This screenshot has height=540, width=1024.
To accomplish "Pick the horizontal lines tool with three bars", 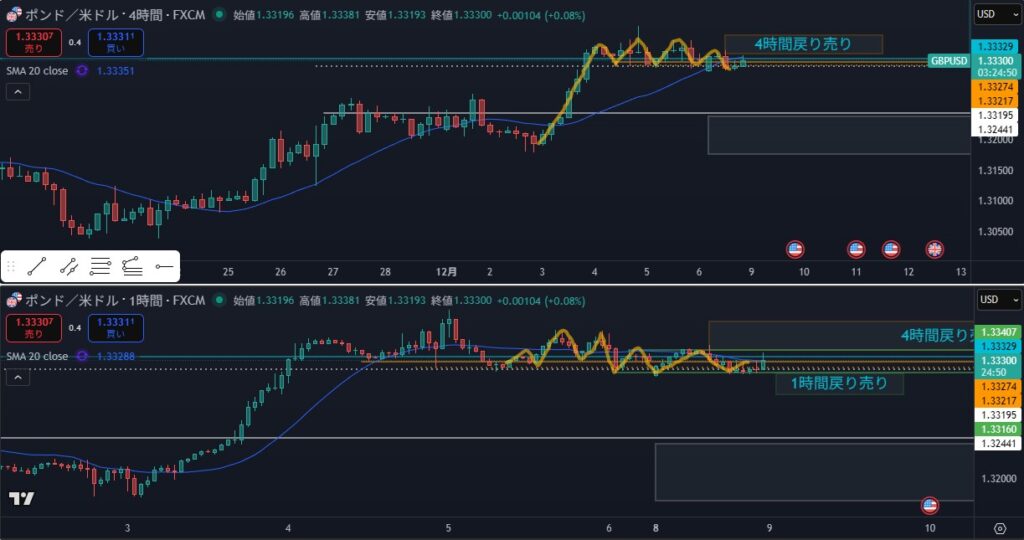I will (100, 266).
